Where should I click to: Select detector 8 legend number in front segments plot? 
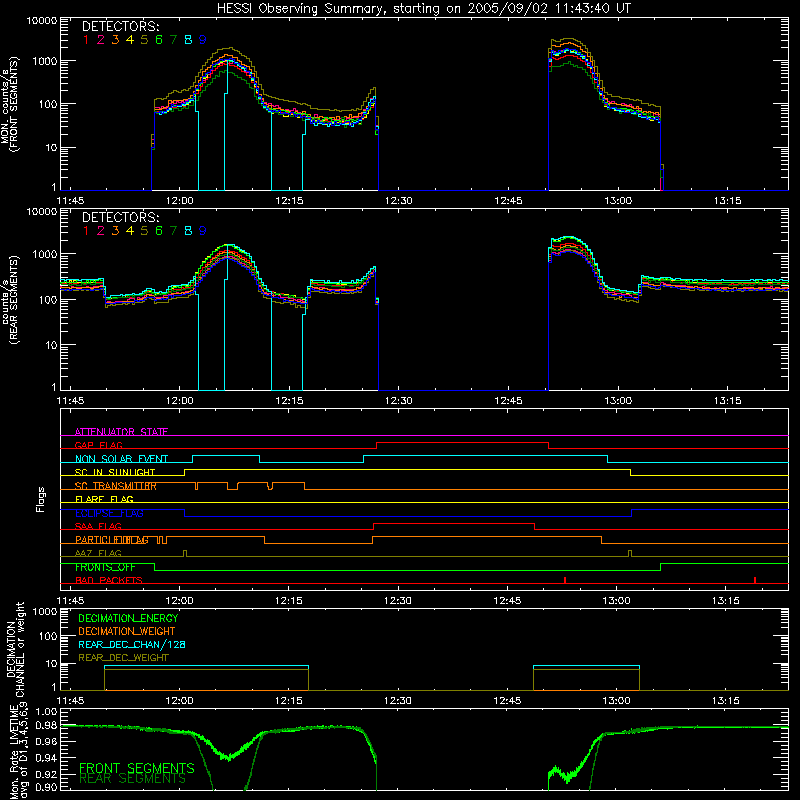click(x=188, y=40)
